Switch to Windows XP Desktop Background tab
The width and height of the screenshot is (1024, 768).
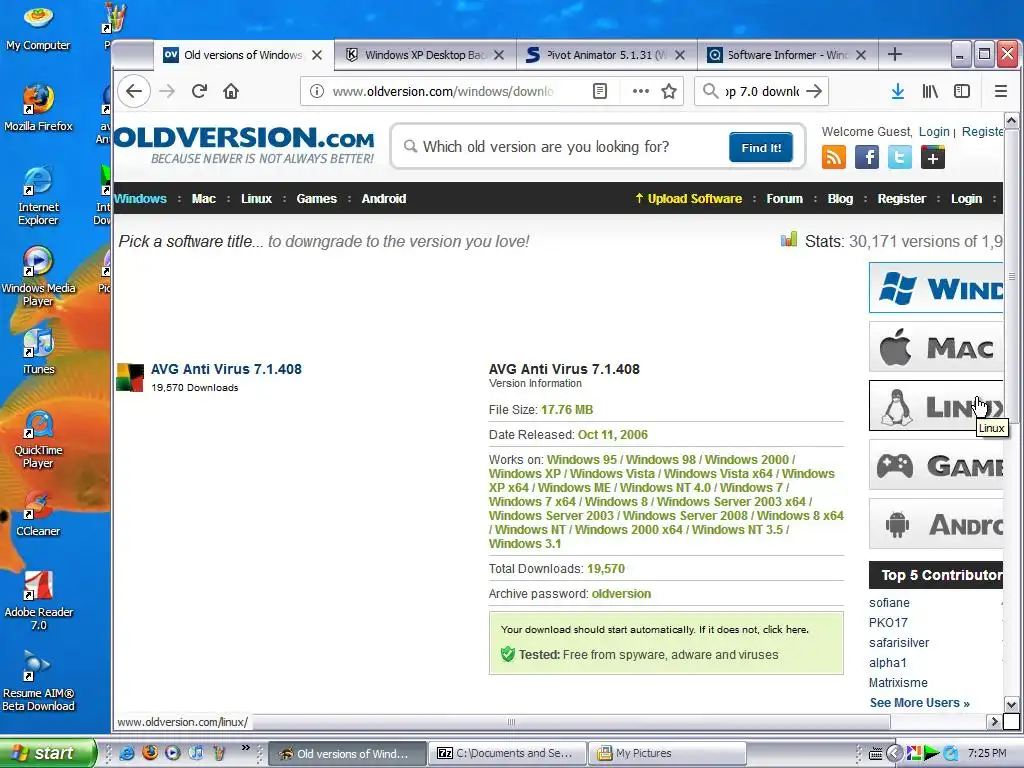[424, 55]
